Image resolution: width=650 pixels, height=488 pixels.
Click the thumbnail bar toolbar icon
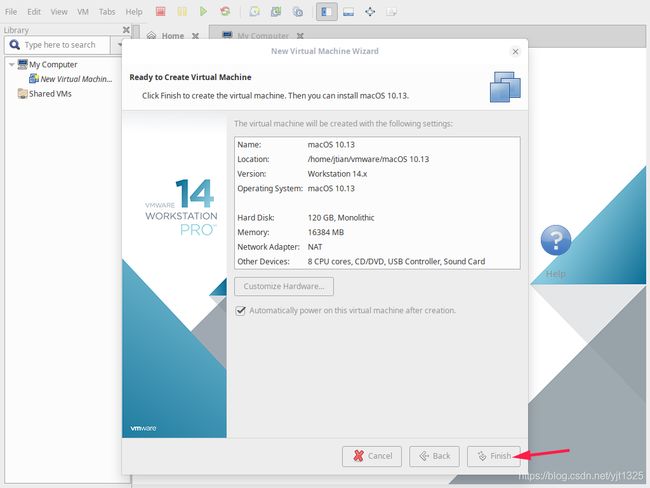(x=348, y=12)
